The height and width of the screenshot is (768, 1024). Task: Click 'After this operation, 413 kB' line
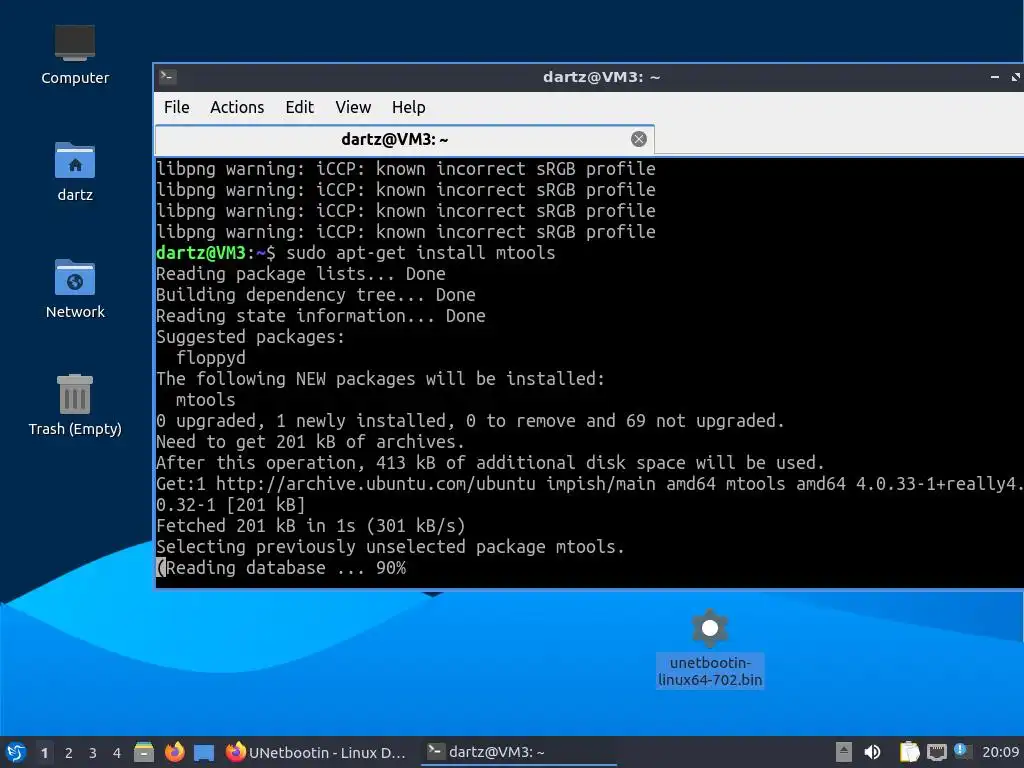coord(490,463)
